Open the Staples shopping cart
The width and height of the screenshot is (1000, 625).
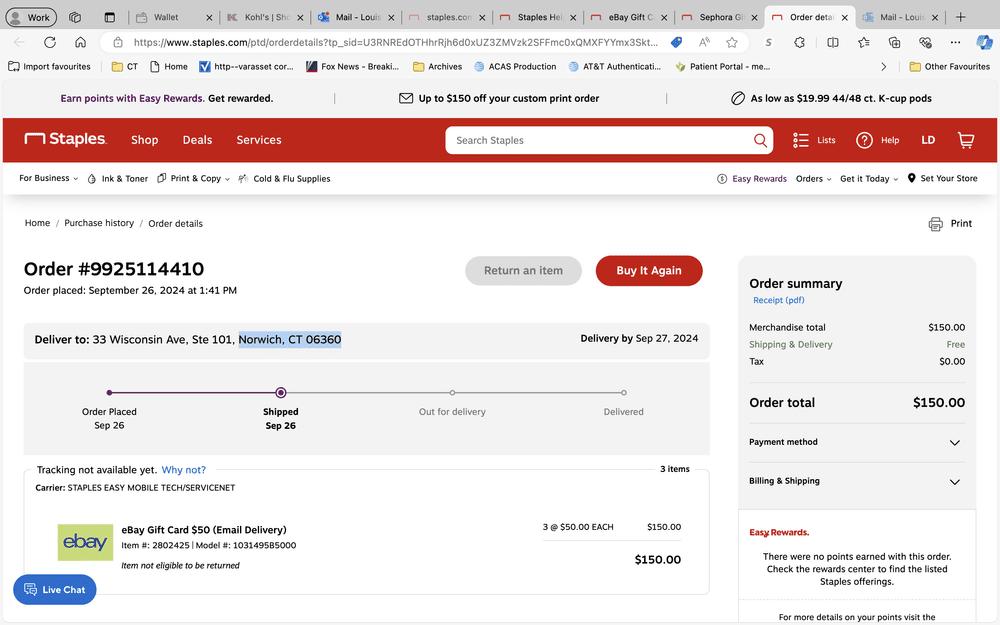click(x=966, y=140)
